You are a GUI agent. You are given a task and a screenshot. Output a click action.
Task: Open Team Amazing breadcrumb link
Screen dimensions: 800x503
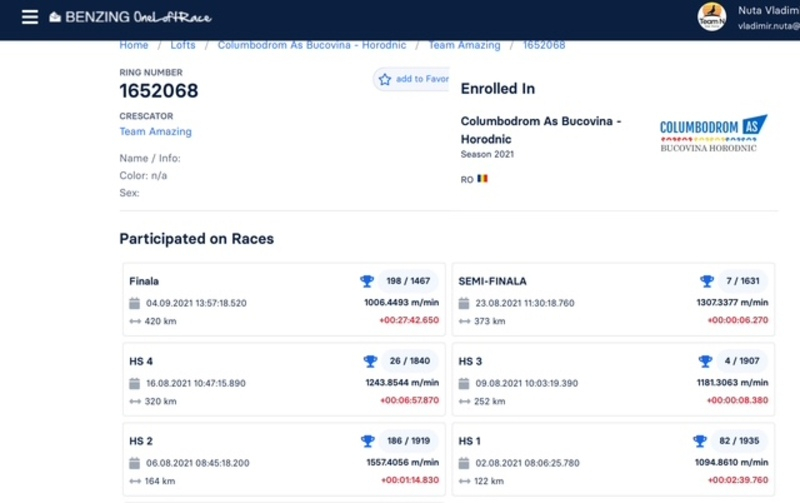(x=463, y=45)
